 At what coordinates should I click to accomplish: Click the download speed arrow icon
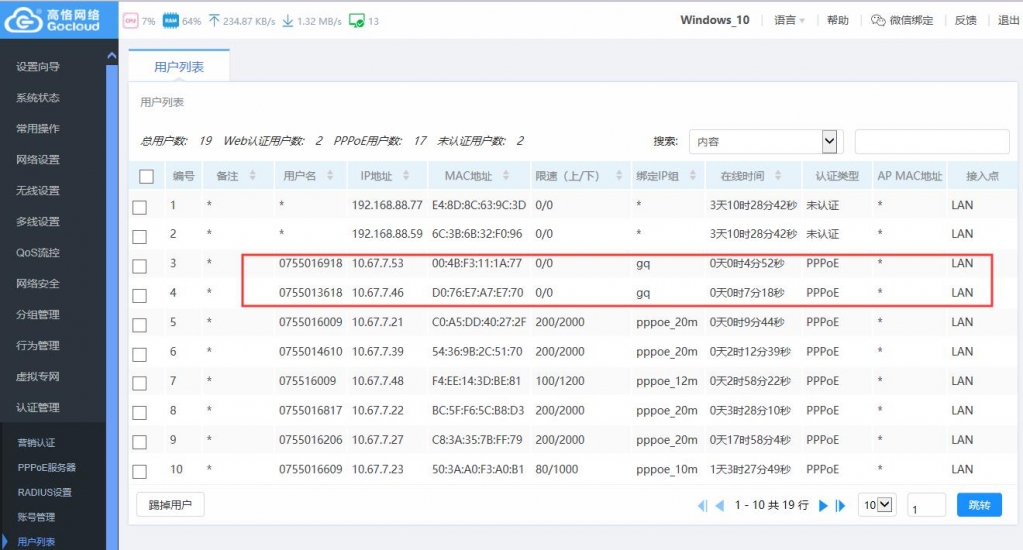coord(288,21)
